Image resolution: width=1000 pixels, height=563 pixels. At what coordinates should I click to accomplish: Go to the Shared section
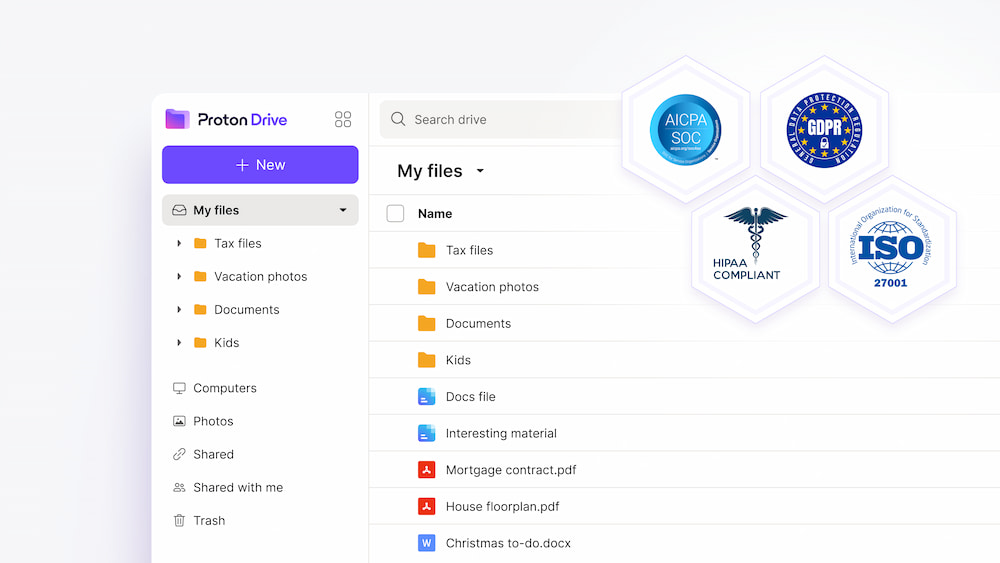(x=213, y=454)
